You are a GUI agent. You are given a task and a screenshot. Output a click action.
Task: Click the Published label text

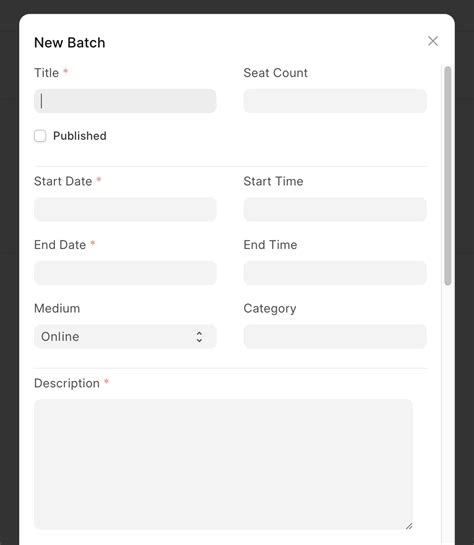click(80, 136)
